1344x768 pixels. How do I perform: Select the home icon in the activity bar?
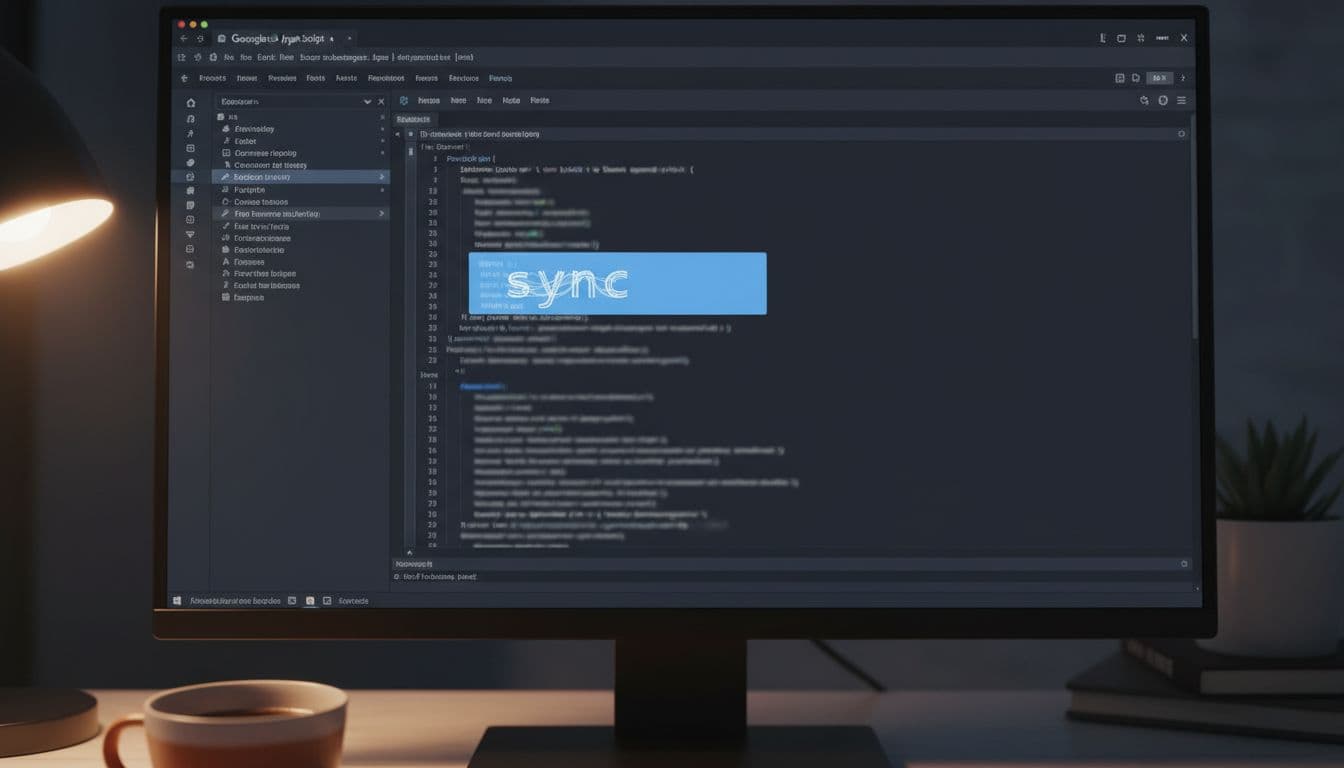coord(190,102)
